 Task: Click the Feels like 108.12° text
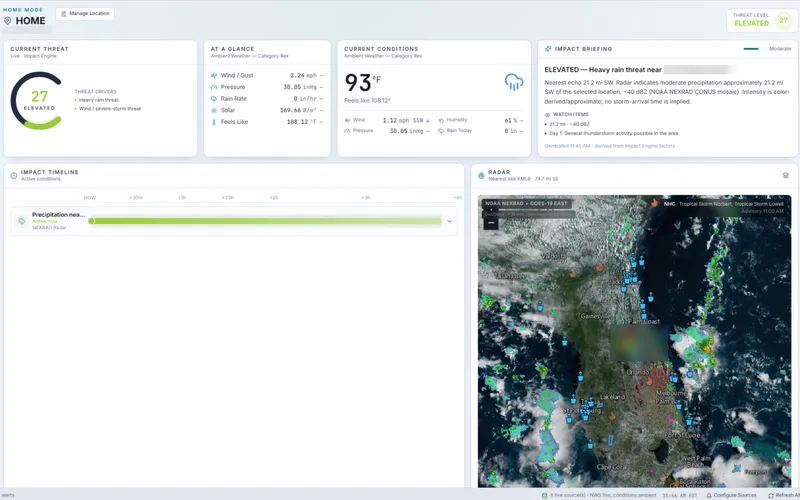(x=367, y=101)
